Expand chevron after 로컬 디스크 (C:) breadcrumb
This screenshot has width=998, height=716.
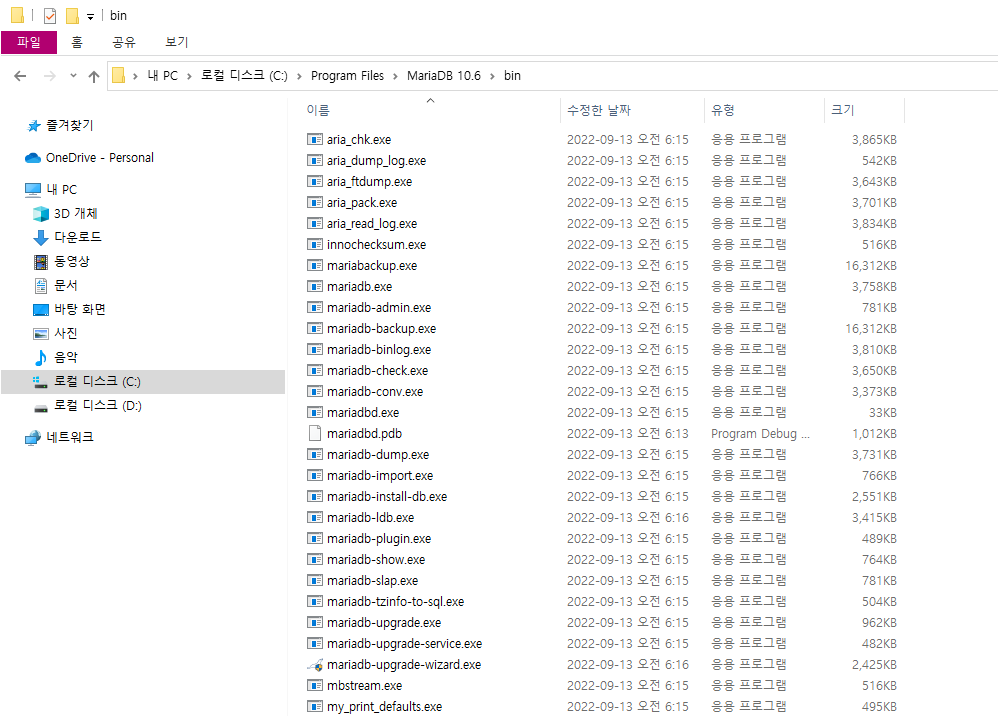click(x=299, y=76)
